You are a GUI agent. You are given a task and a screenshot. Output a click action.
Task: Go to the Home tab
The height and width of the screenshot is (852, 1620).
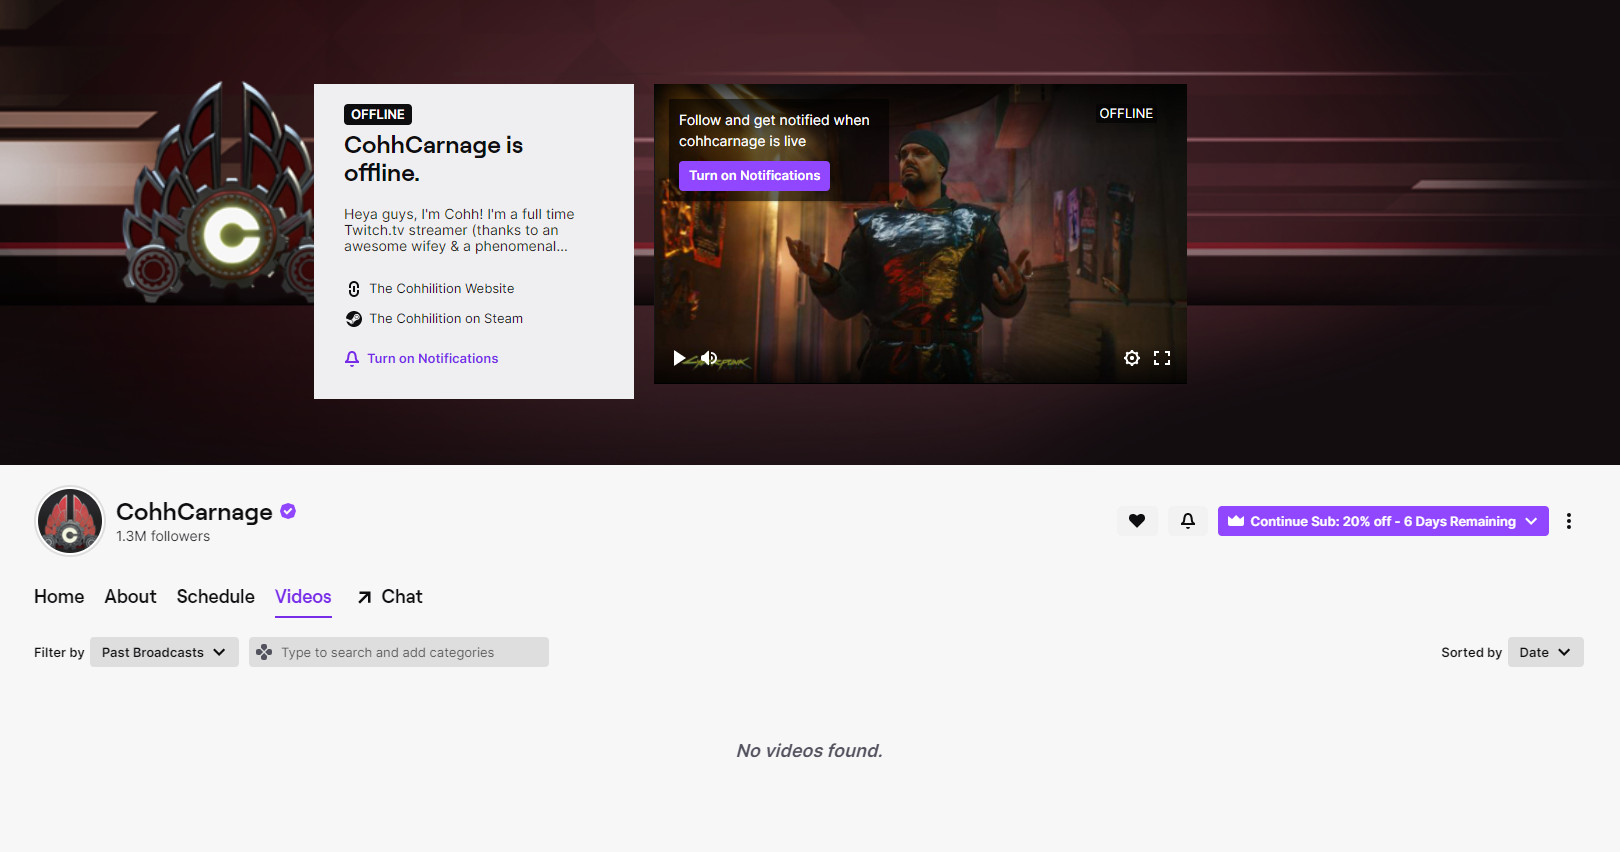tap(59, 597)
